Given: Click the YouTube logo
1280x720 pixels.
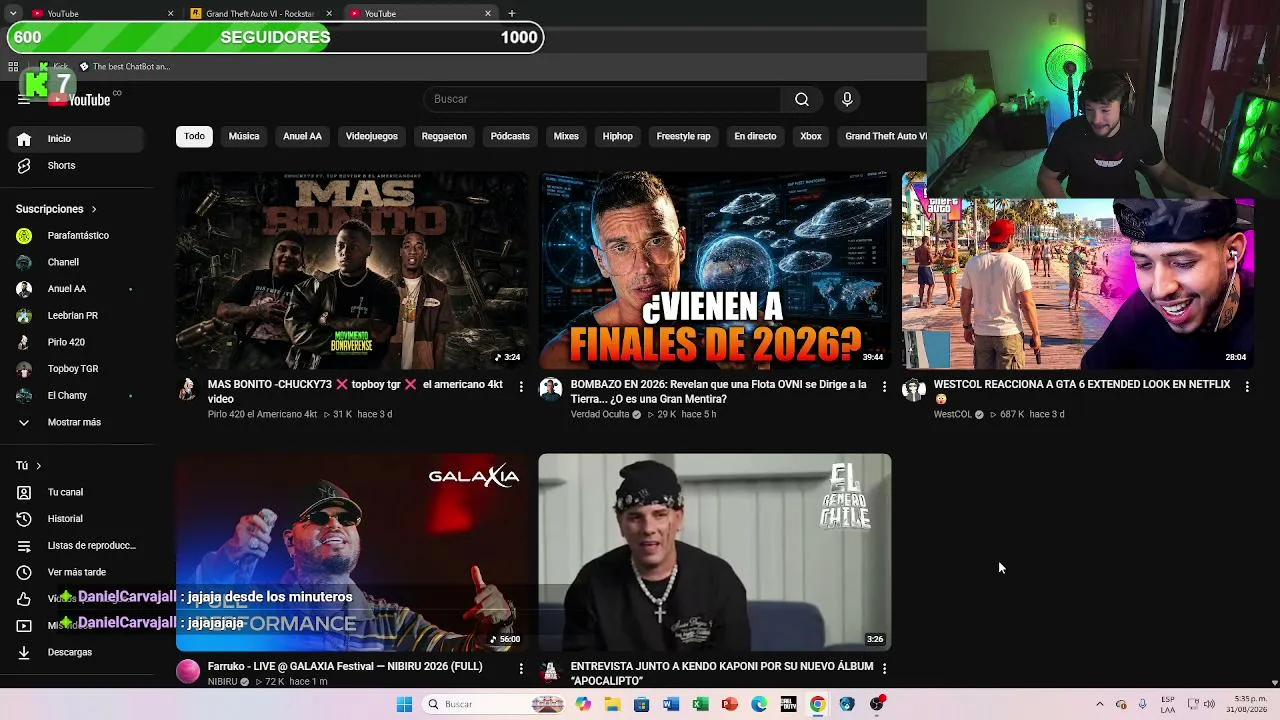Looking at the screenshot, I should point(82,99).
